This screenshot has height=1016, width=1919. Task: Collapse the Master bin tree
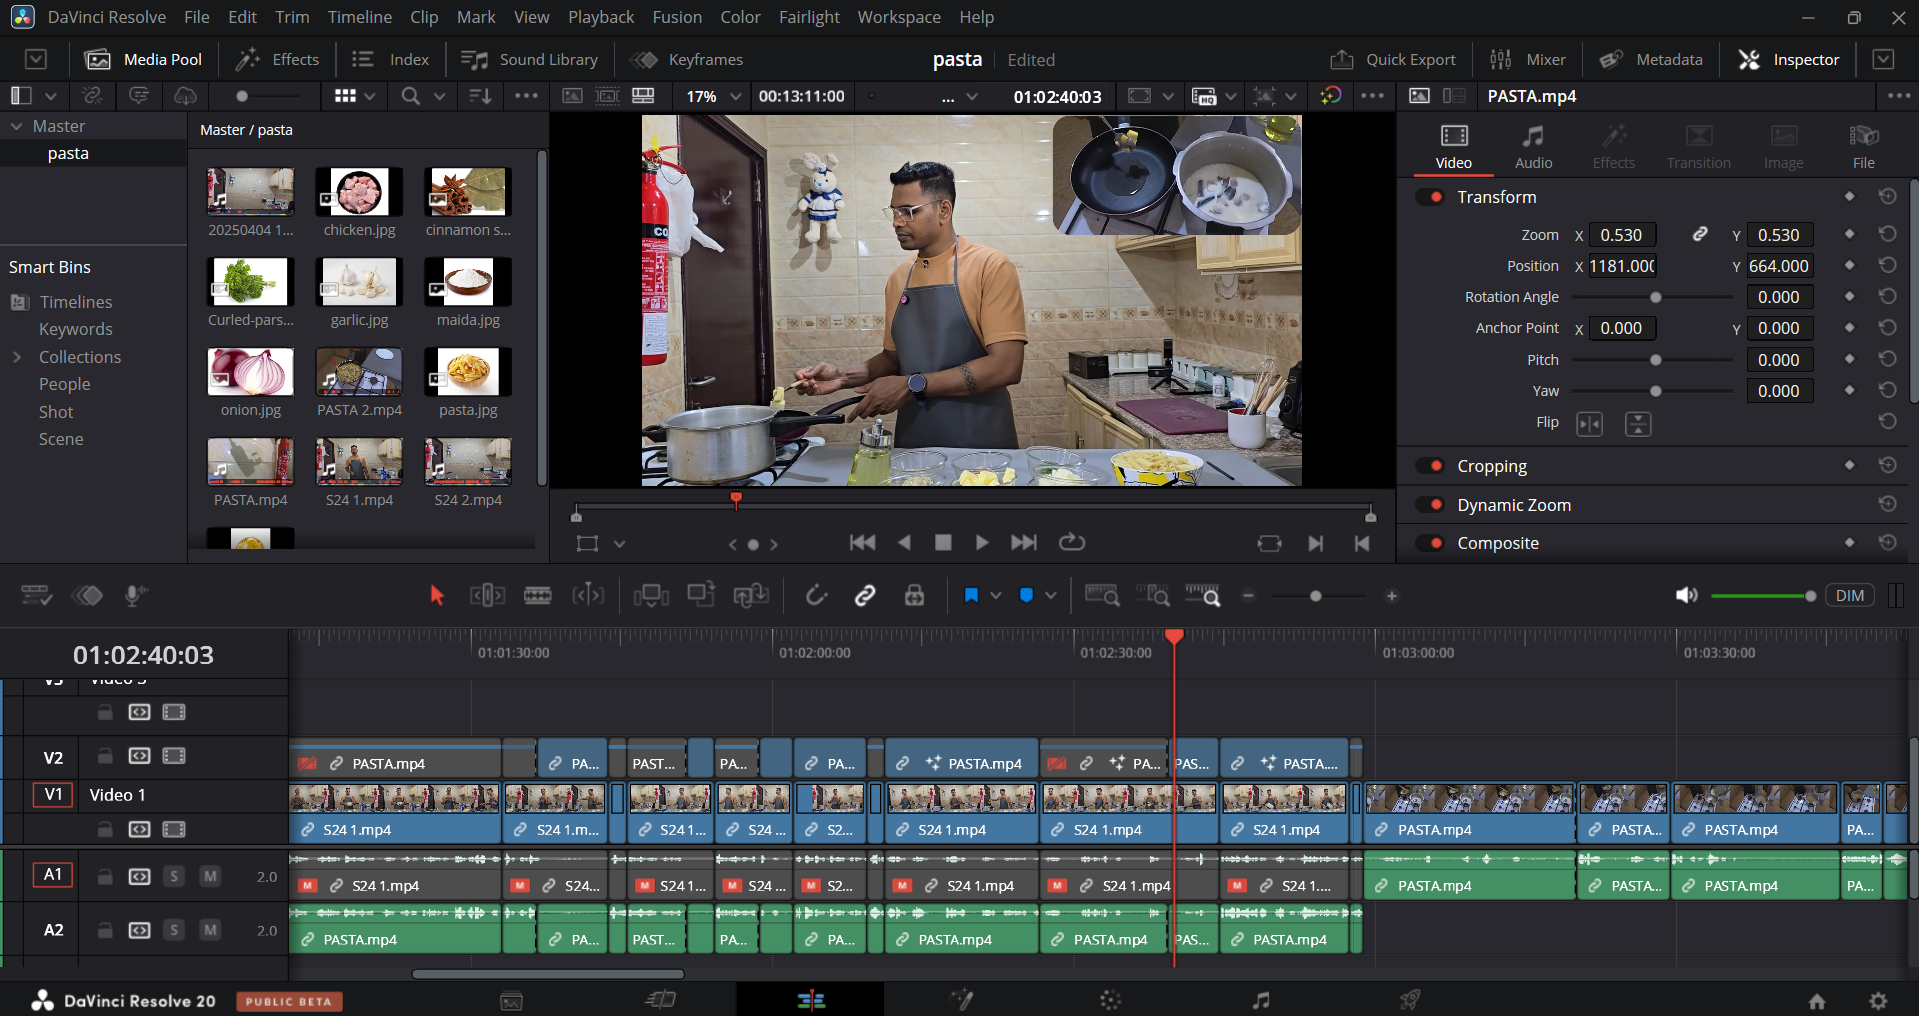17,126
